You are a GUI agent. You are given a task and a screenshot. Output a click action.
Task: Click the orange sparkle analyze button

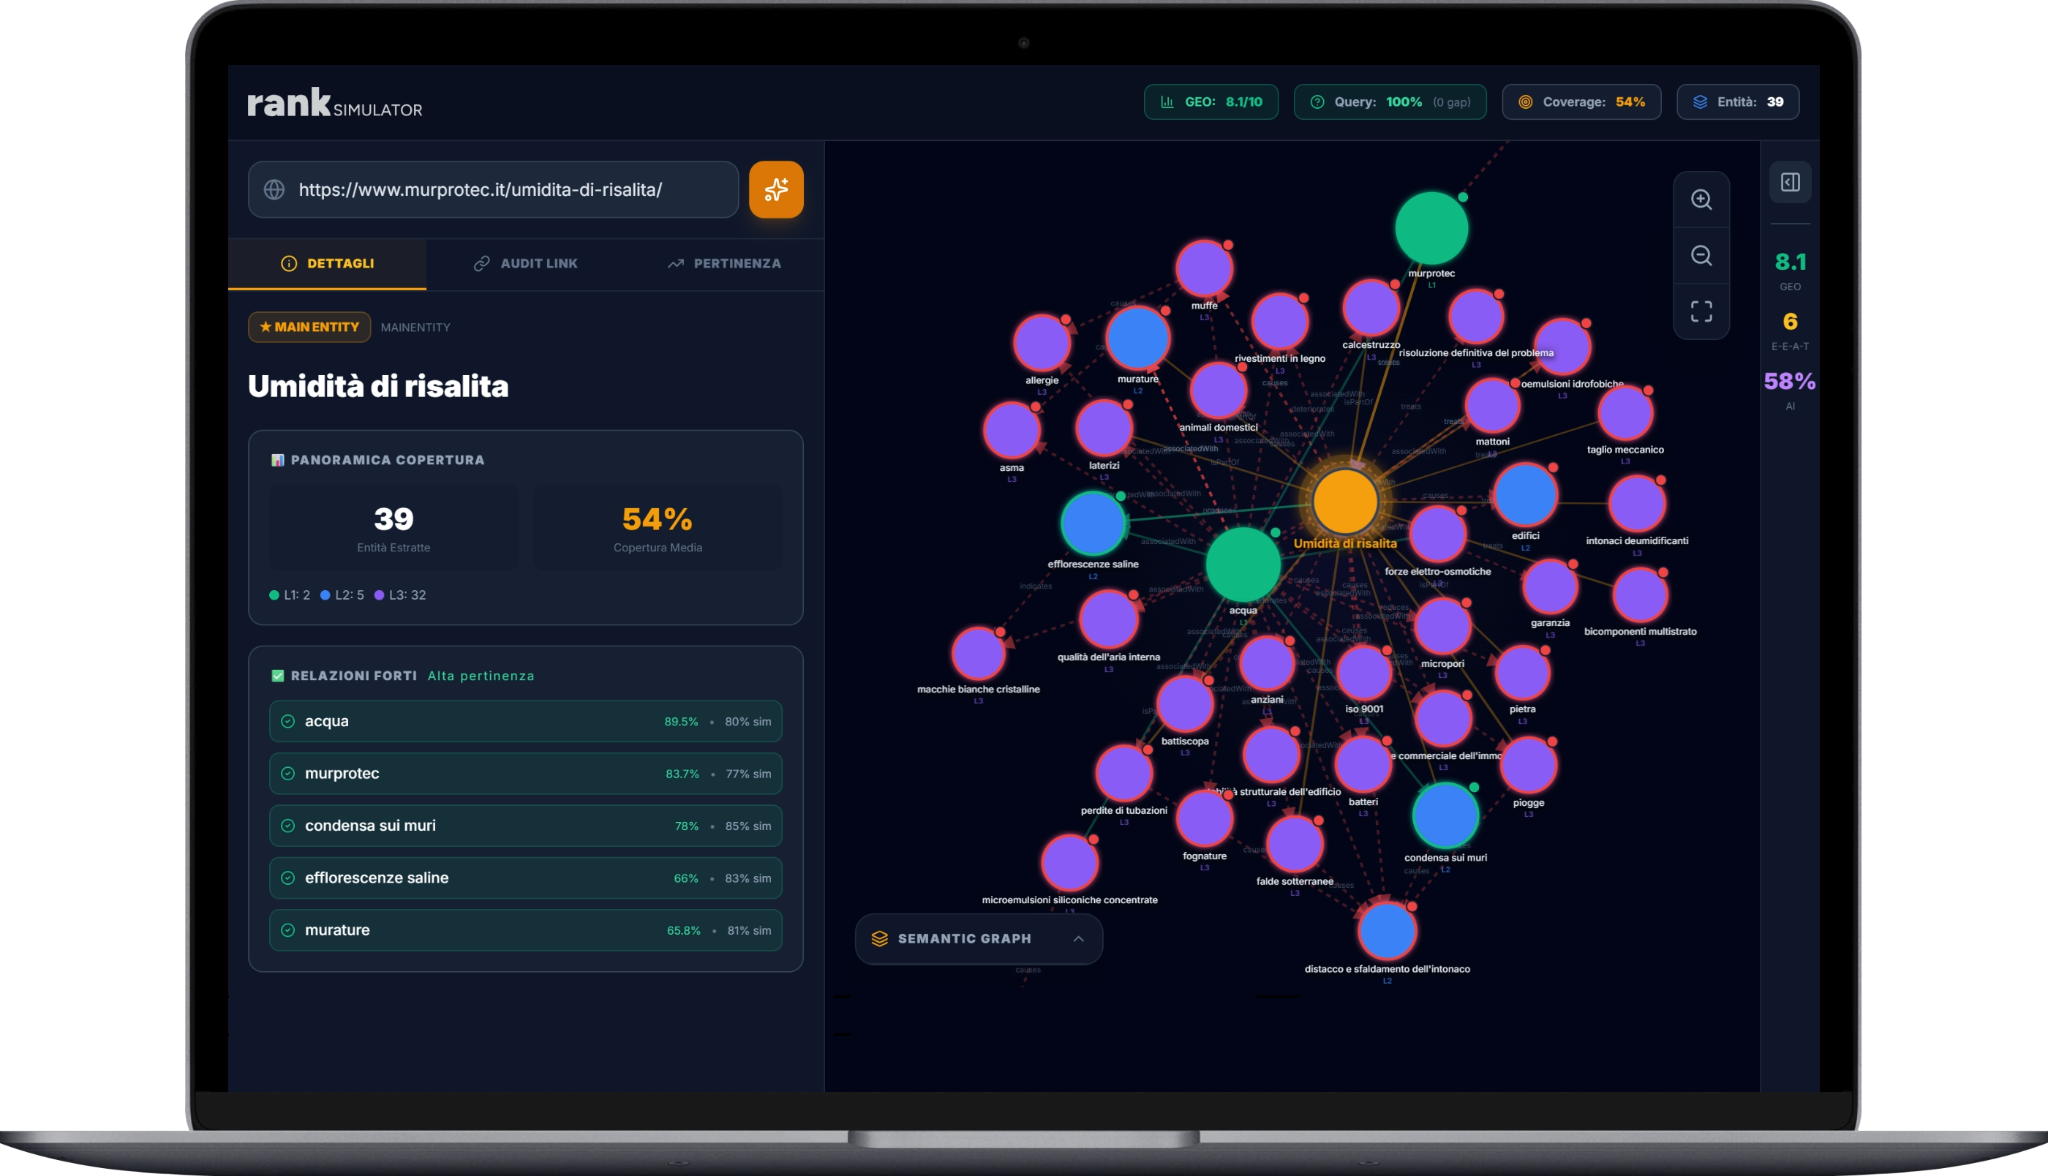pyautogui.click(x=776, y=189)
